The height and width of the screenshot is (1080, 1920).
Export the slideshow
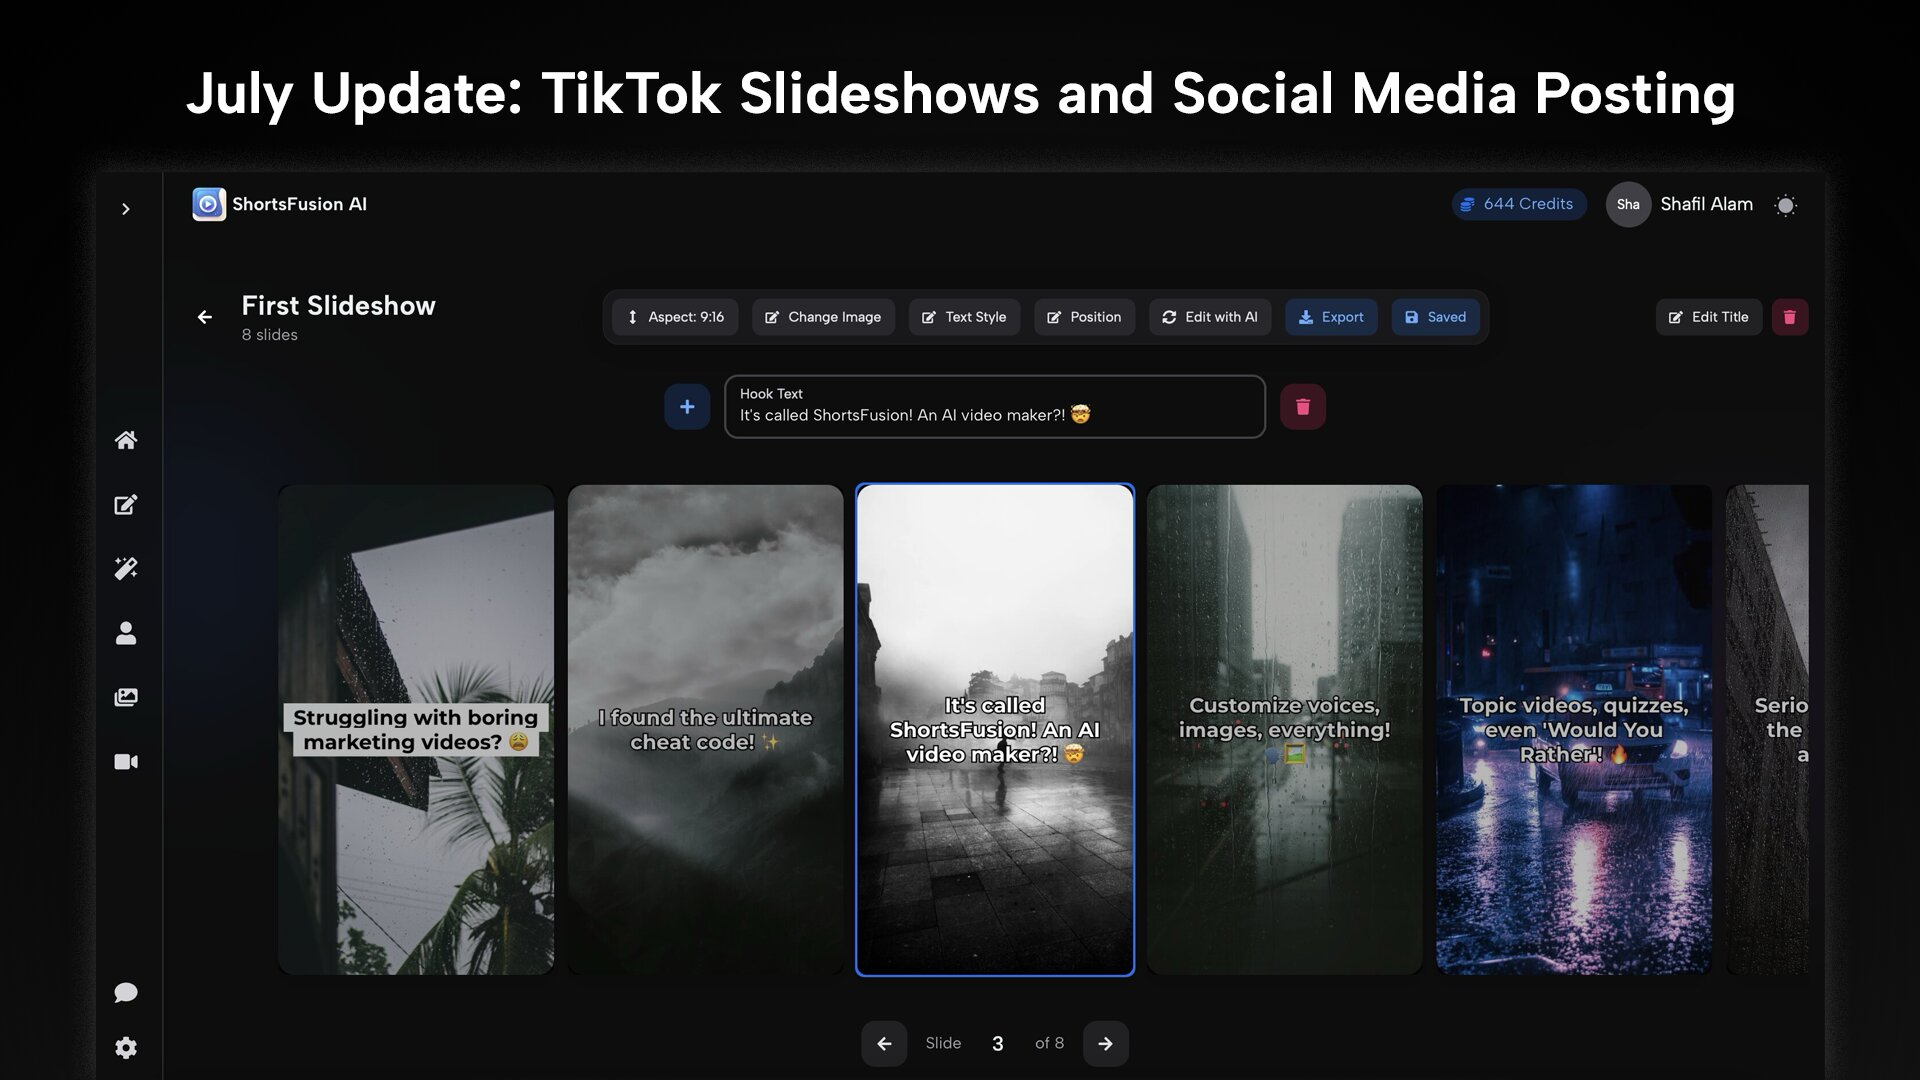coord(1331,317)
